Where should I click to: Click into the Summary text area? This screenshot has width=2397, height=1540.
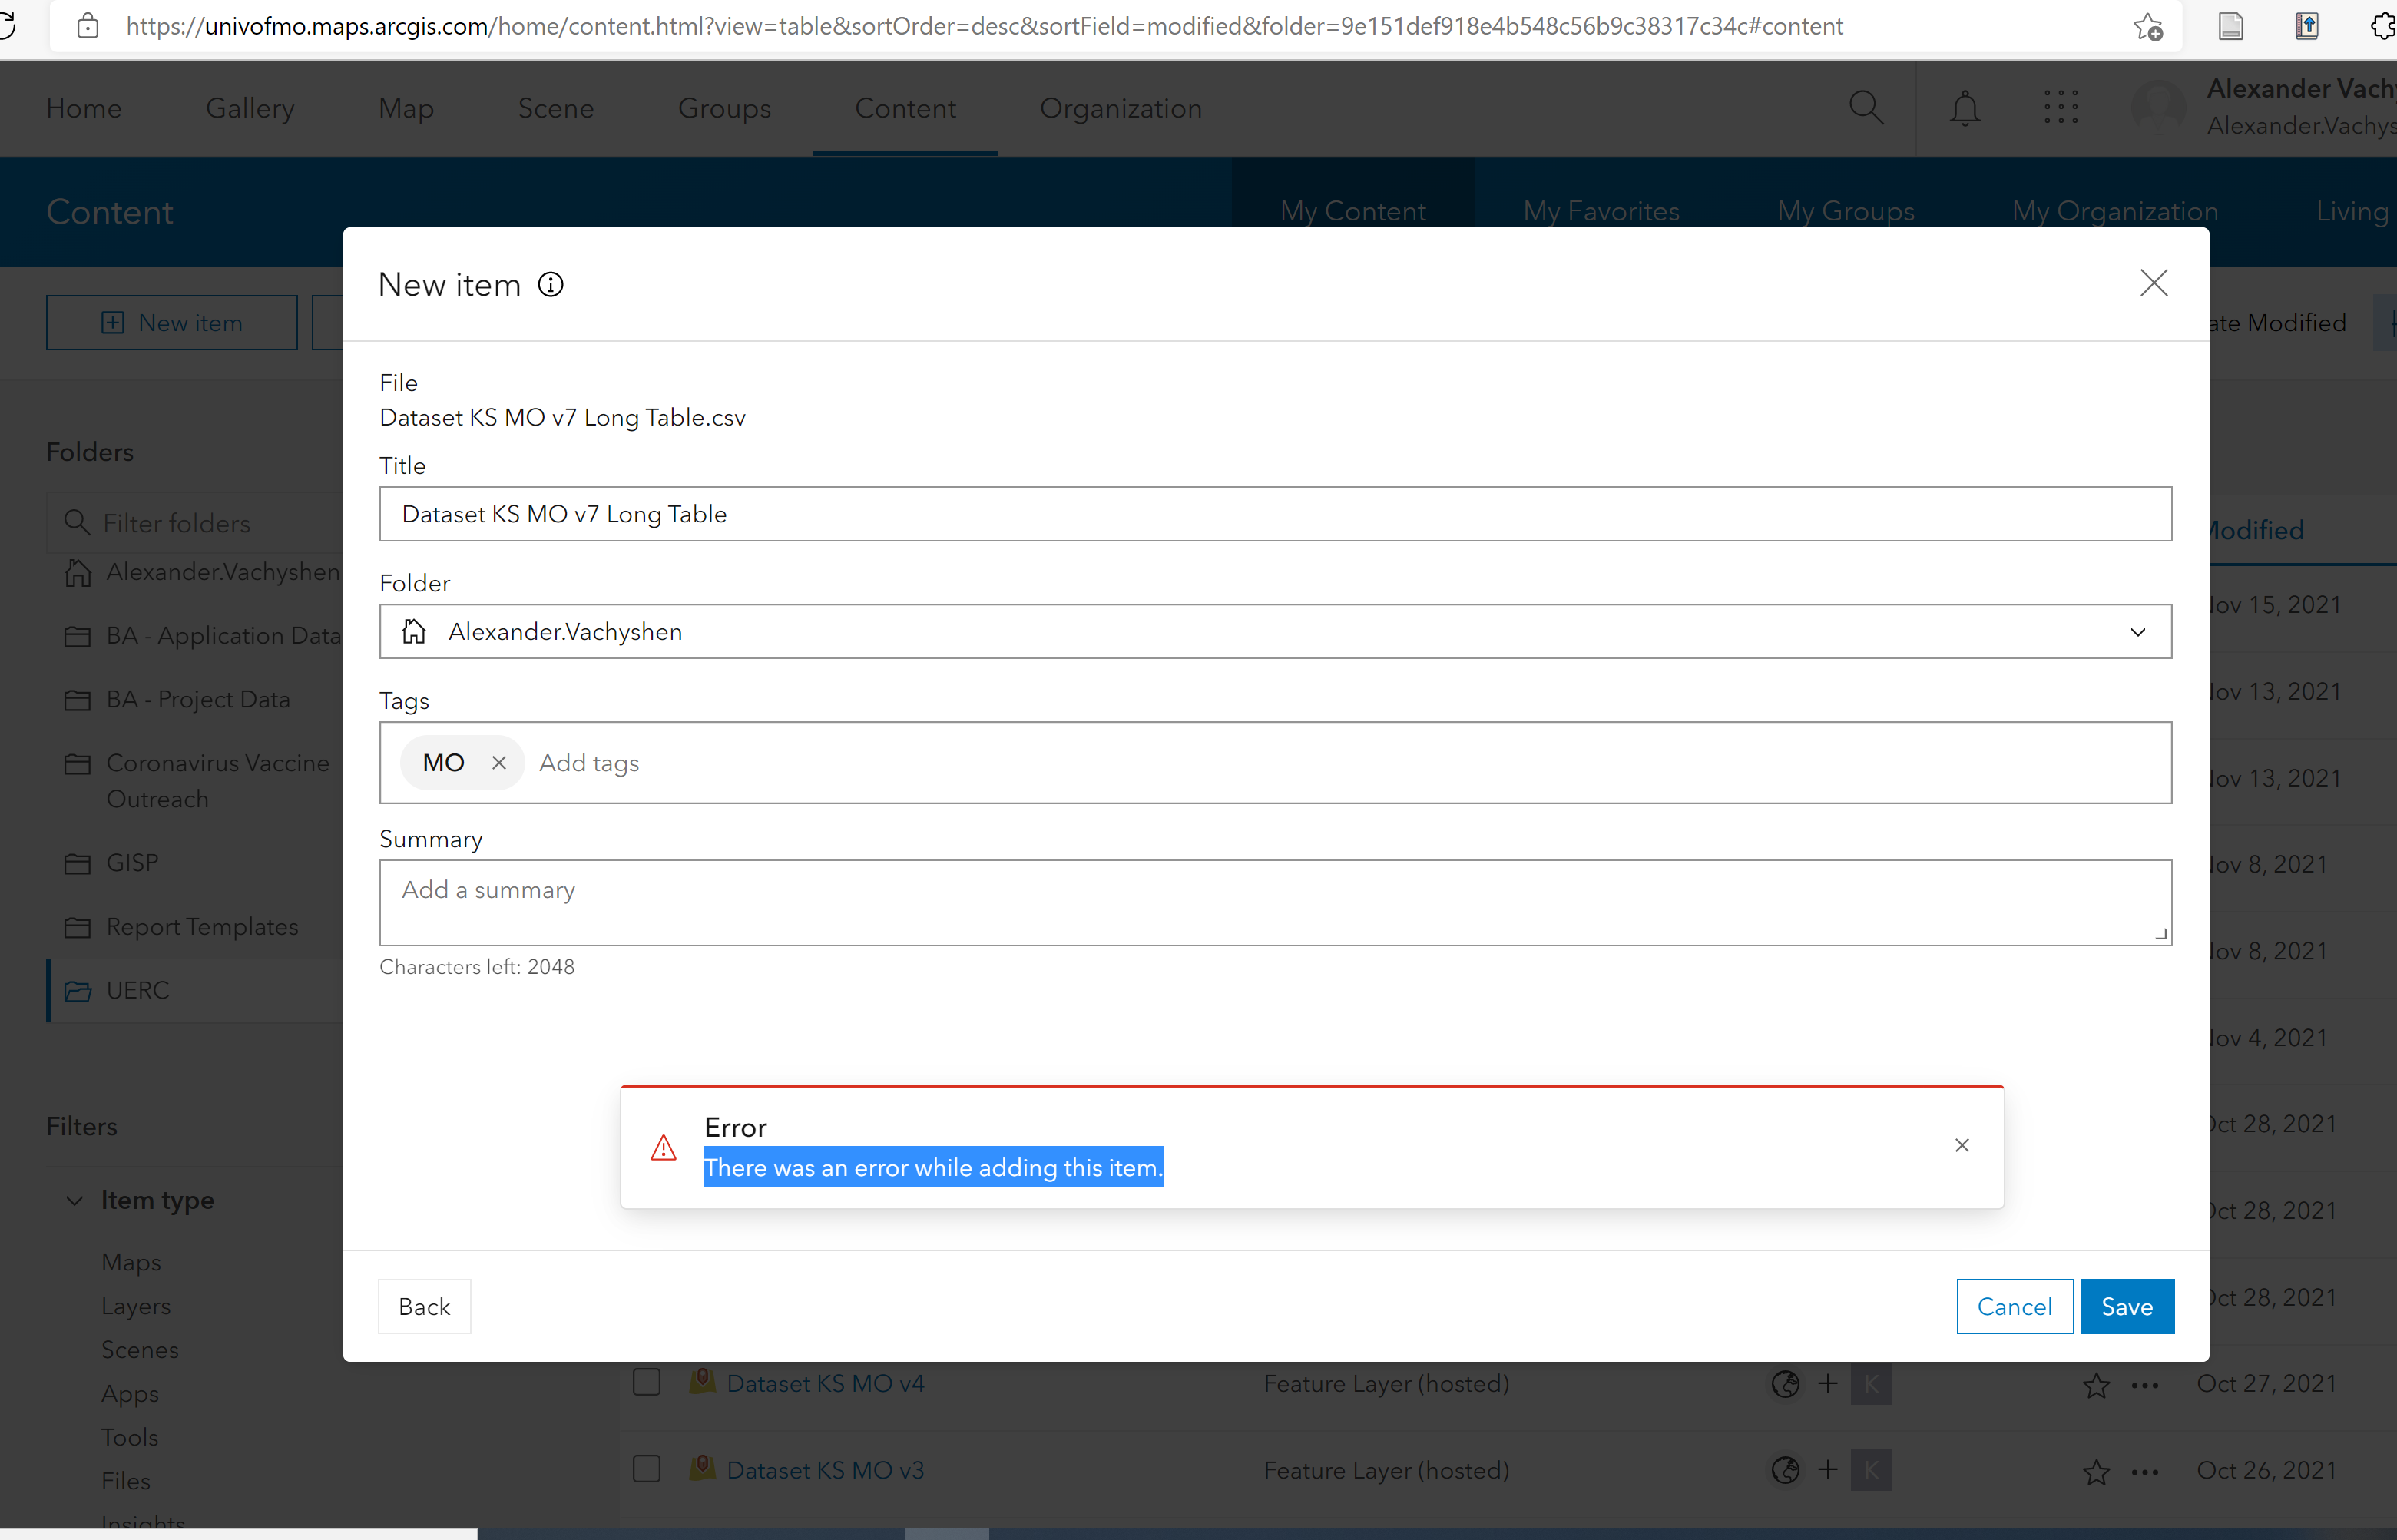[x=1275, y=902]
